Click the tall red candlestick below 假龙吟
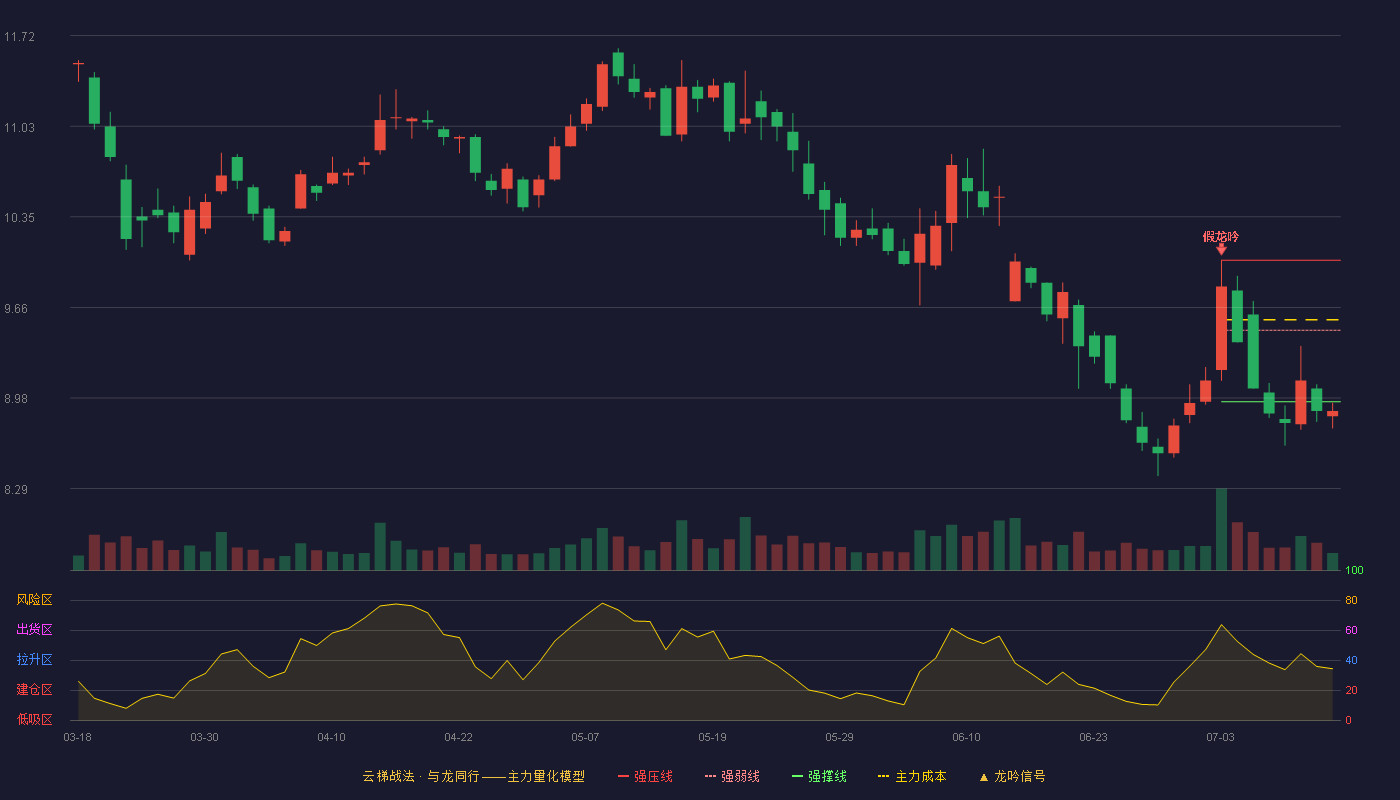Image resolution: width=1400 pixels, height=800 pixels. [1221, 328]
